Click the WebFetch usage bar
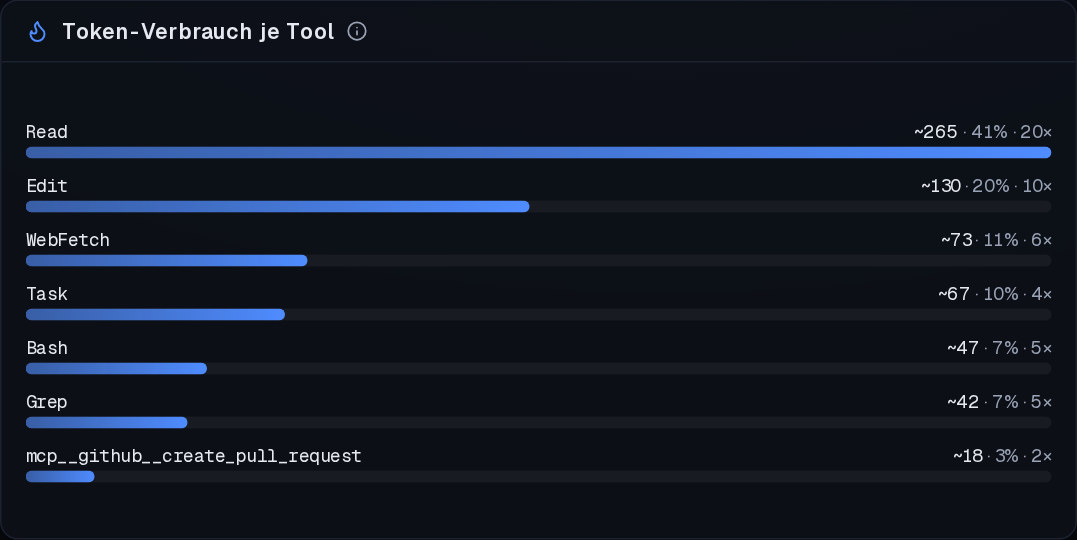Viewport: 1077px width, 540px height. (x=538, y=260)
